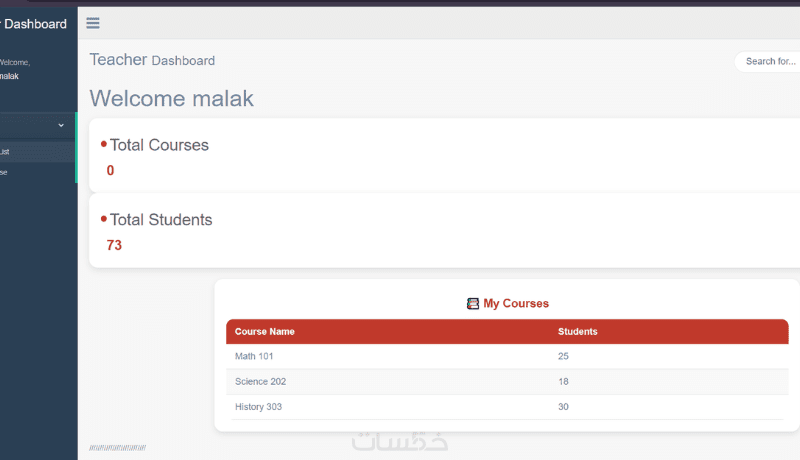
Task: Open the Dashboard title in the sidebar
Action: tap(35, 23)
